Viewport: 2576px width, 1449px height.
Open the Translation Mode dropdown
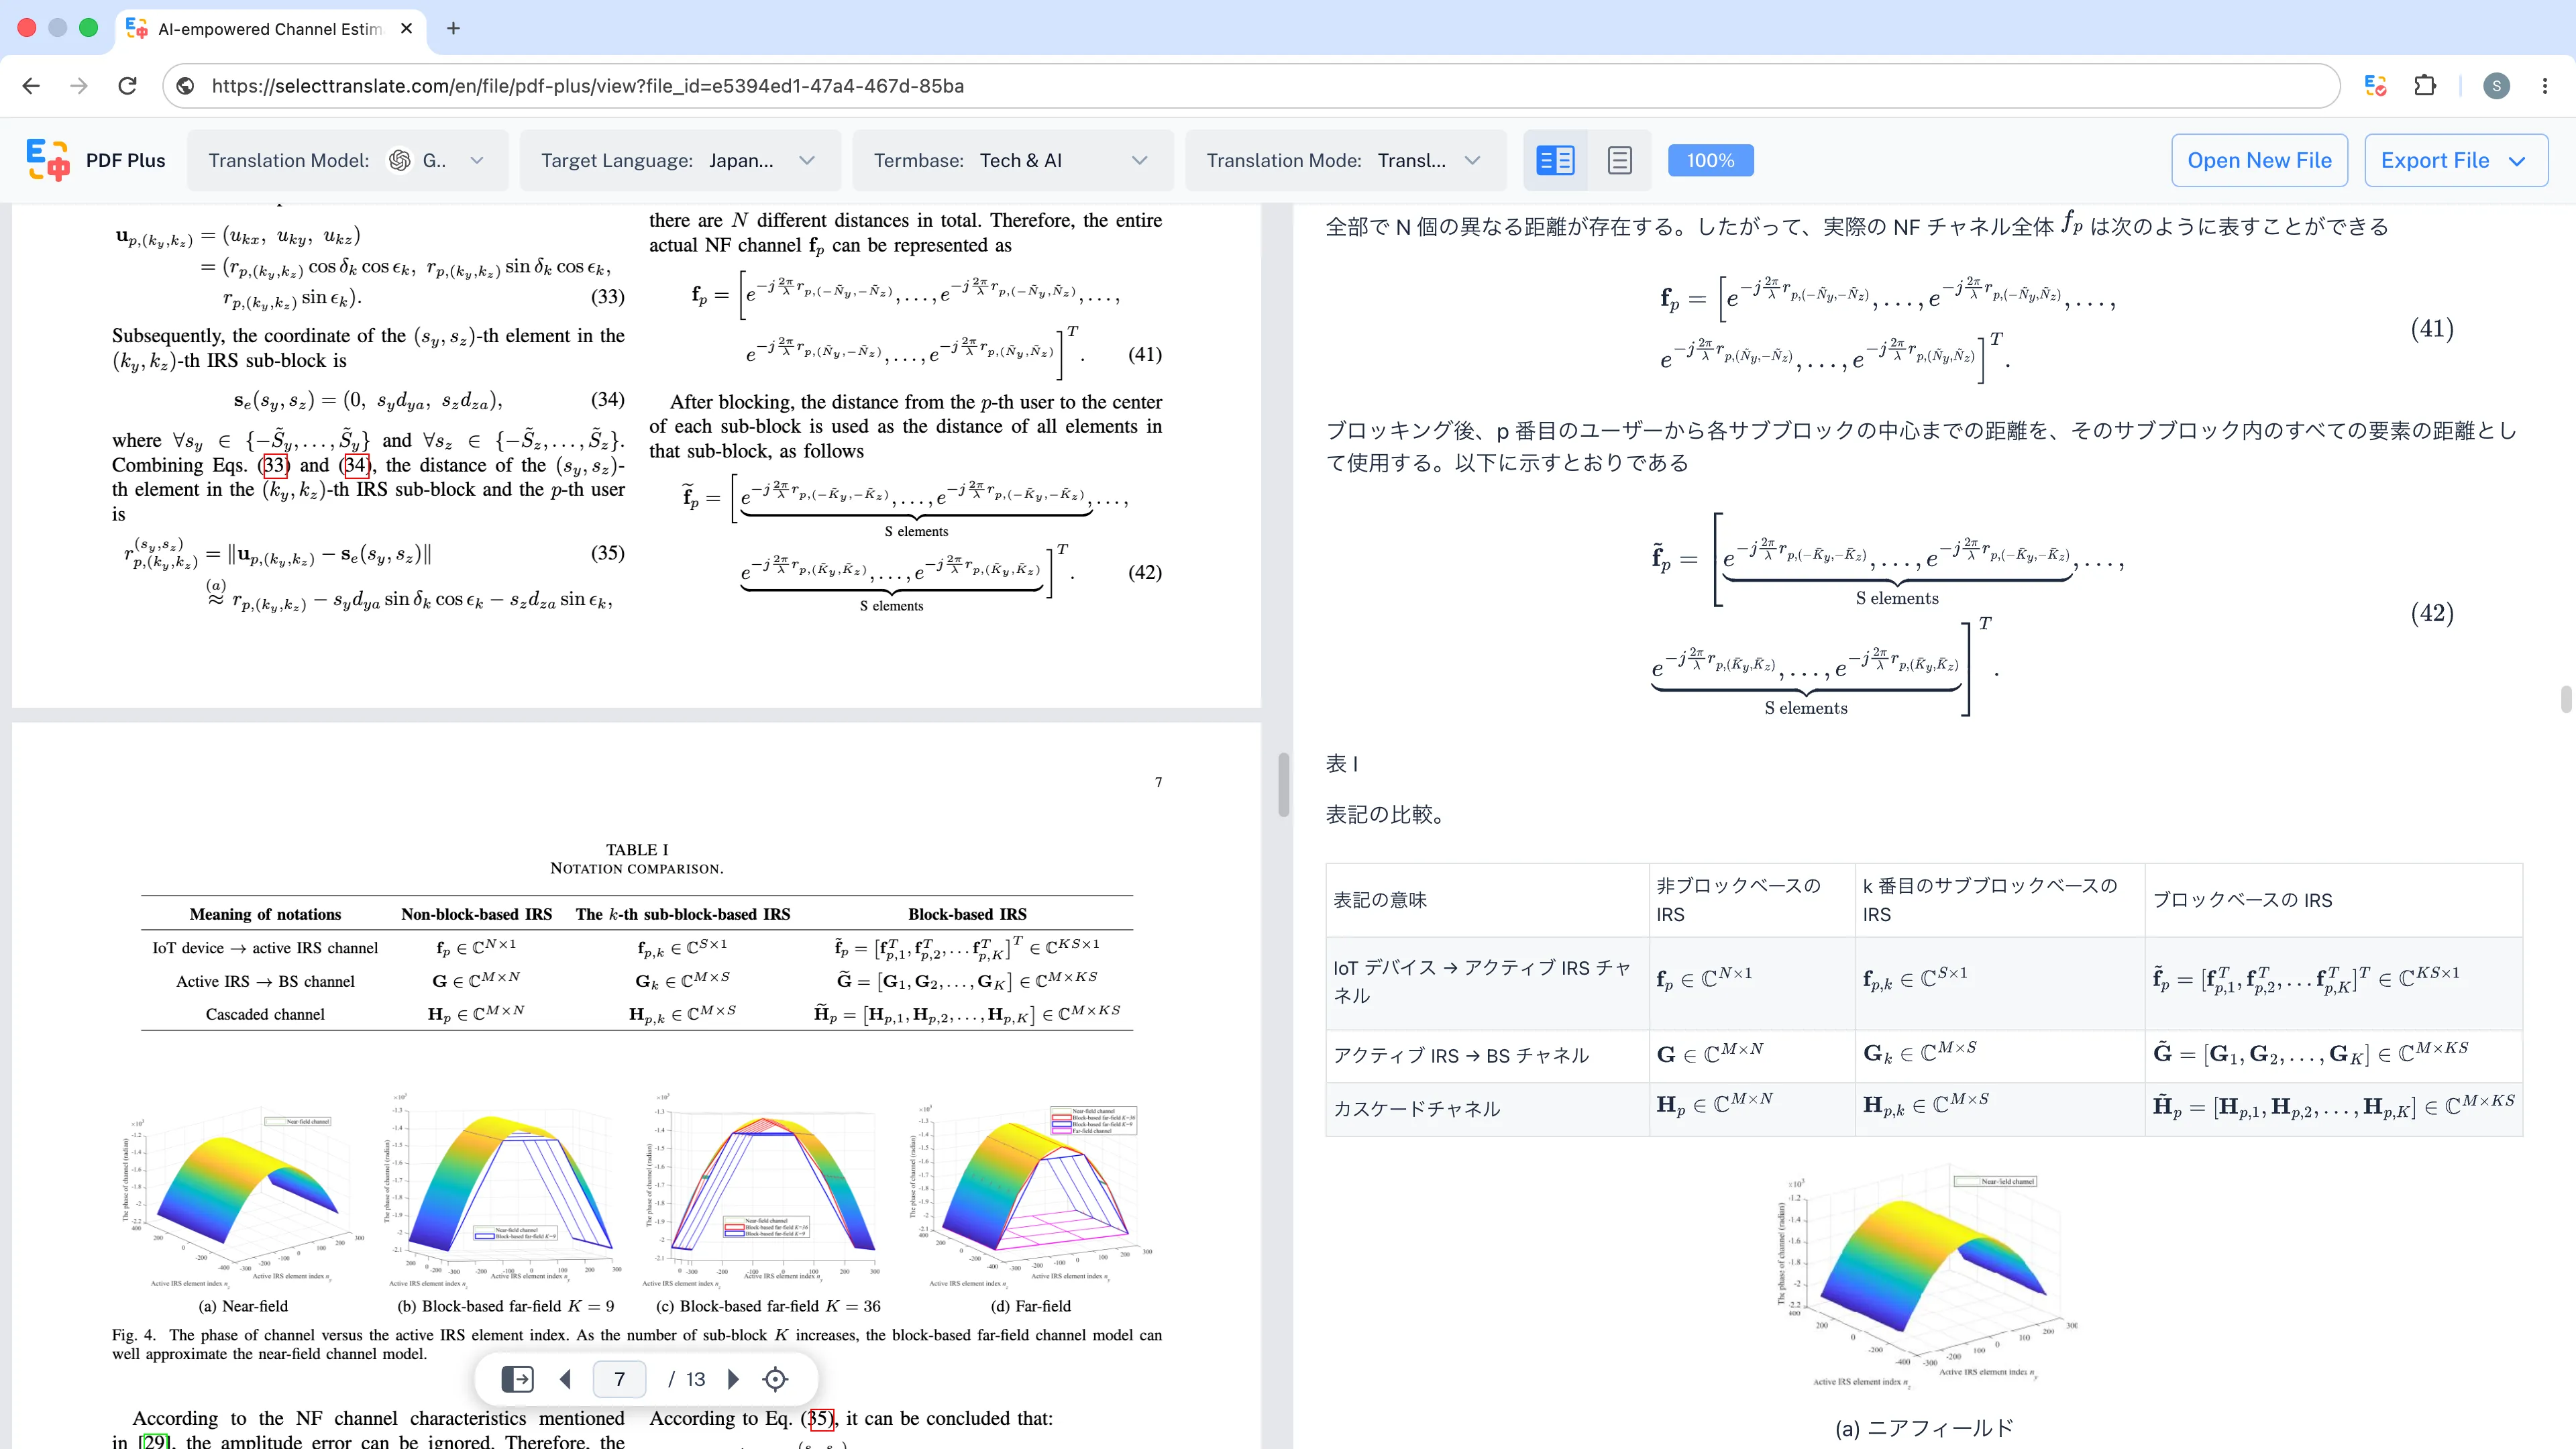(1345, 160)
